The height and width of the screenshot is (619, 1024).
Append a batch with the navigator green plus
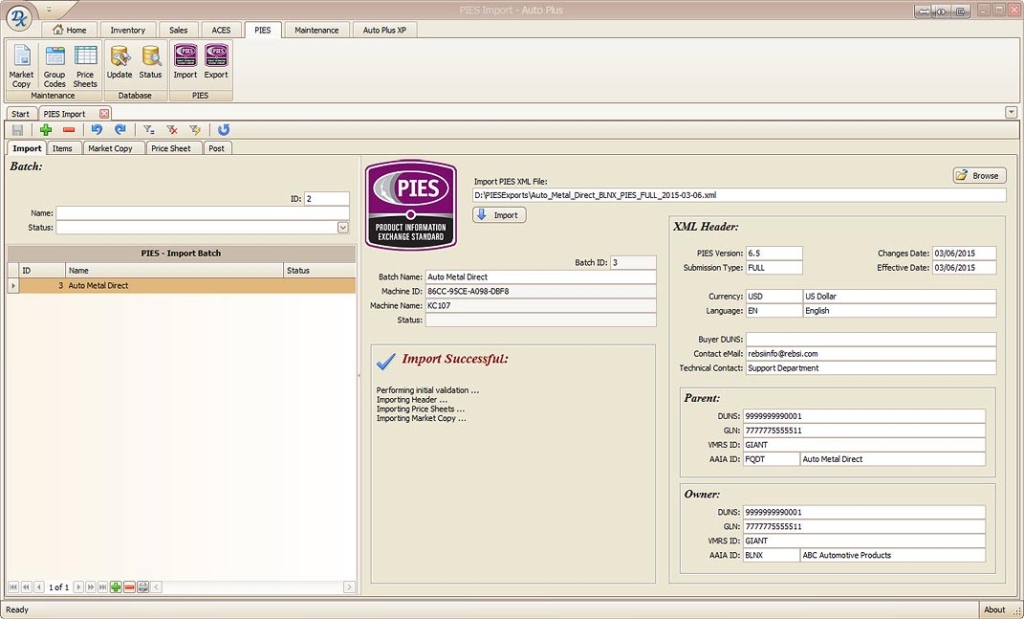116,587
